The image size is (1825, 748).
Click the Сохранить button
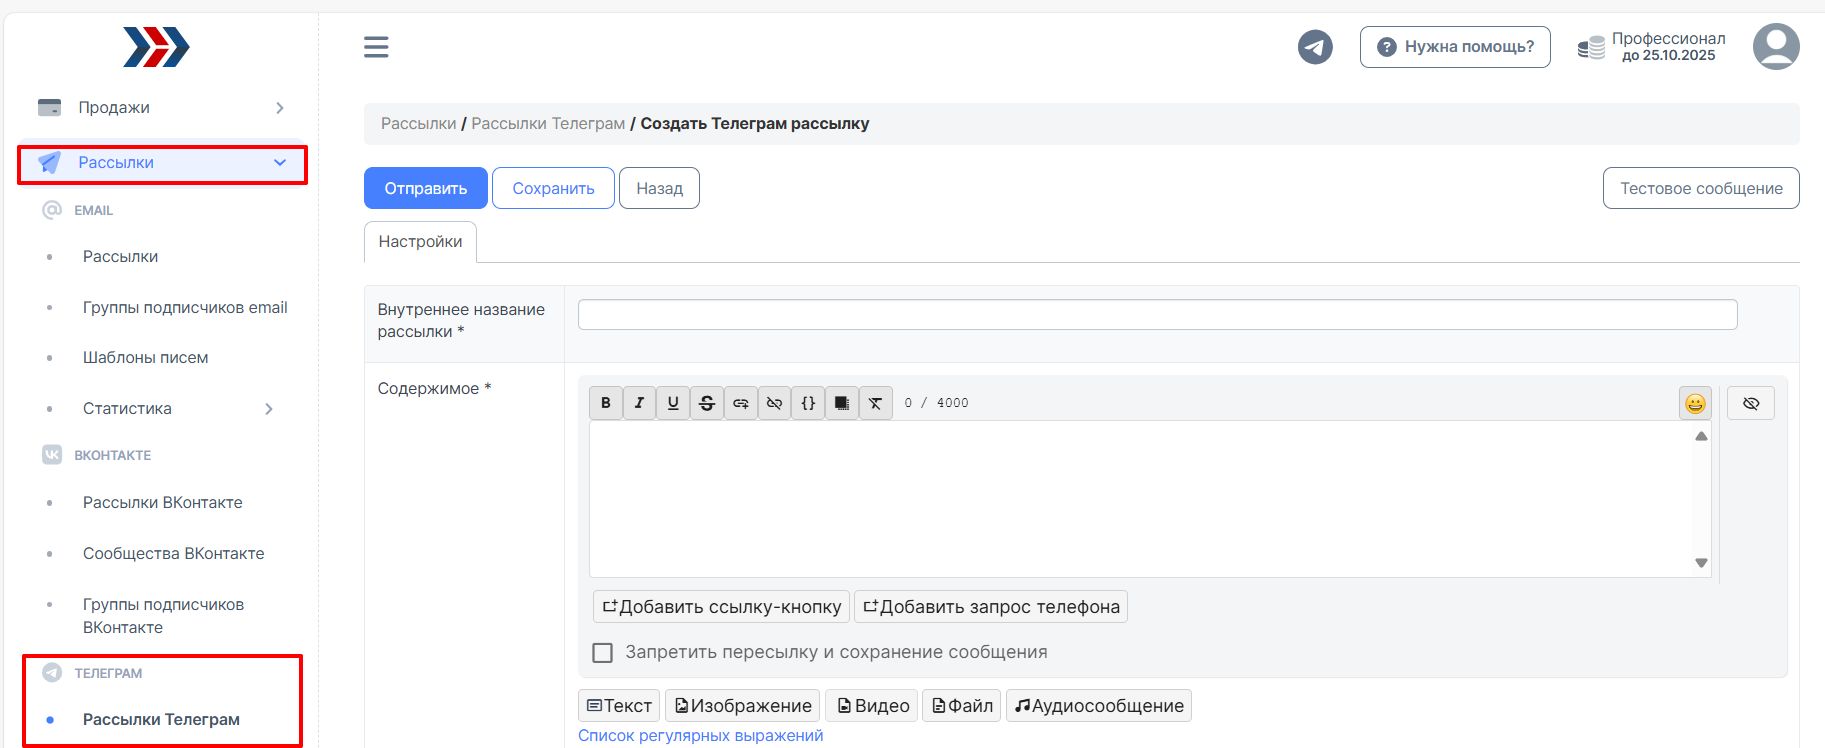[x=553, y=188]
